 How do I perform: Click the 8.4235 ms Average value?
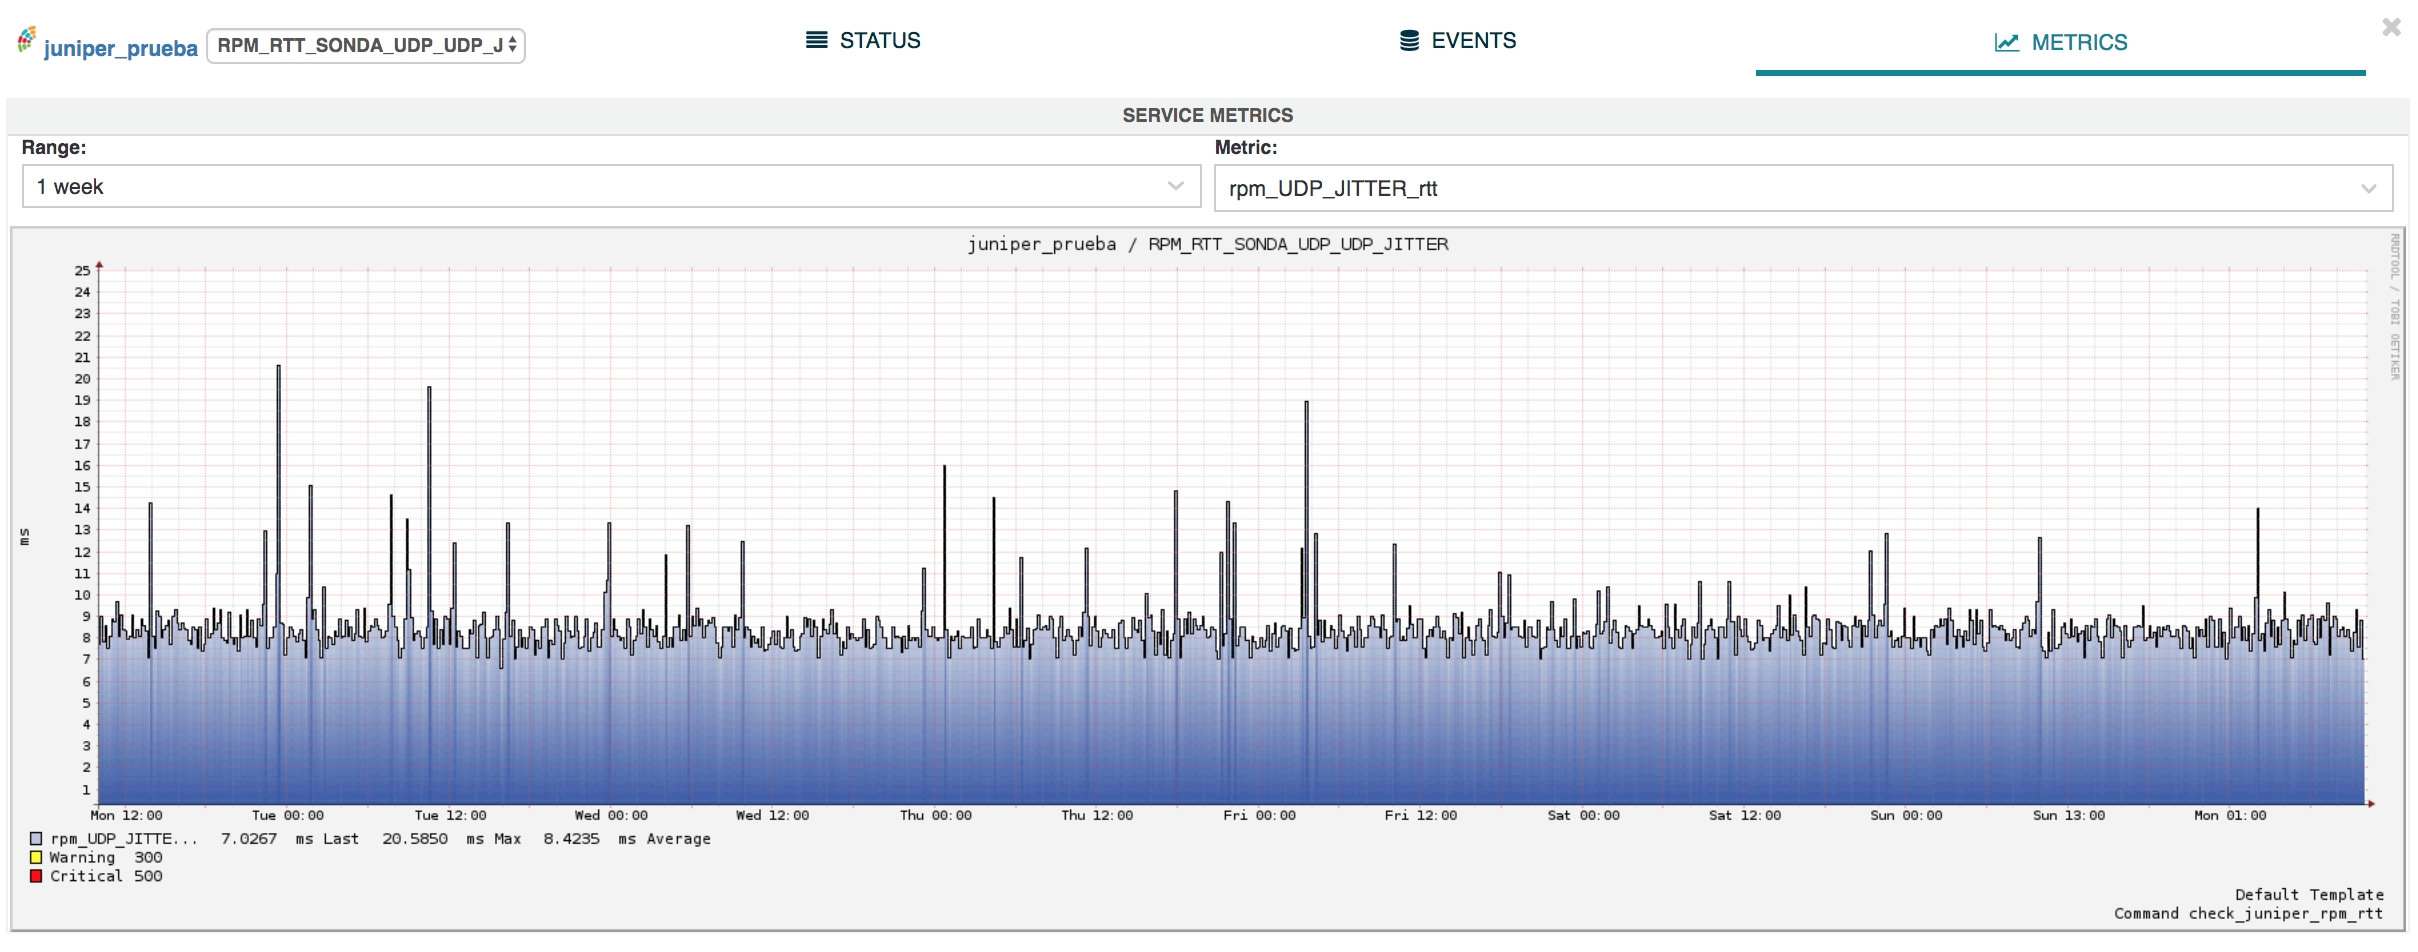627,839
